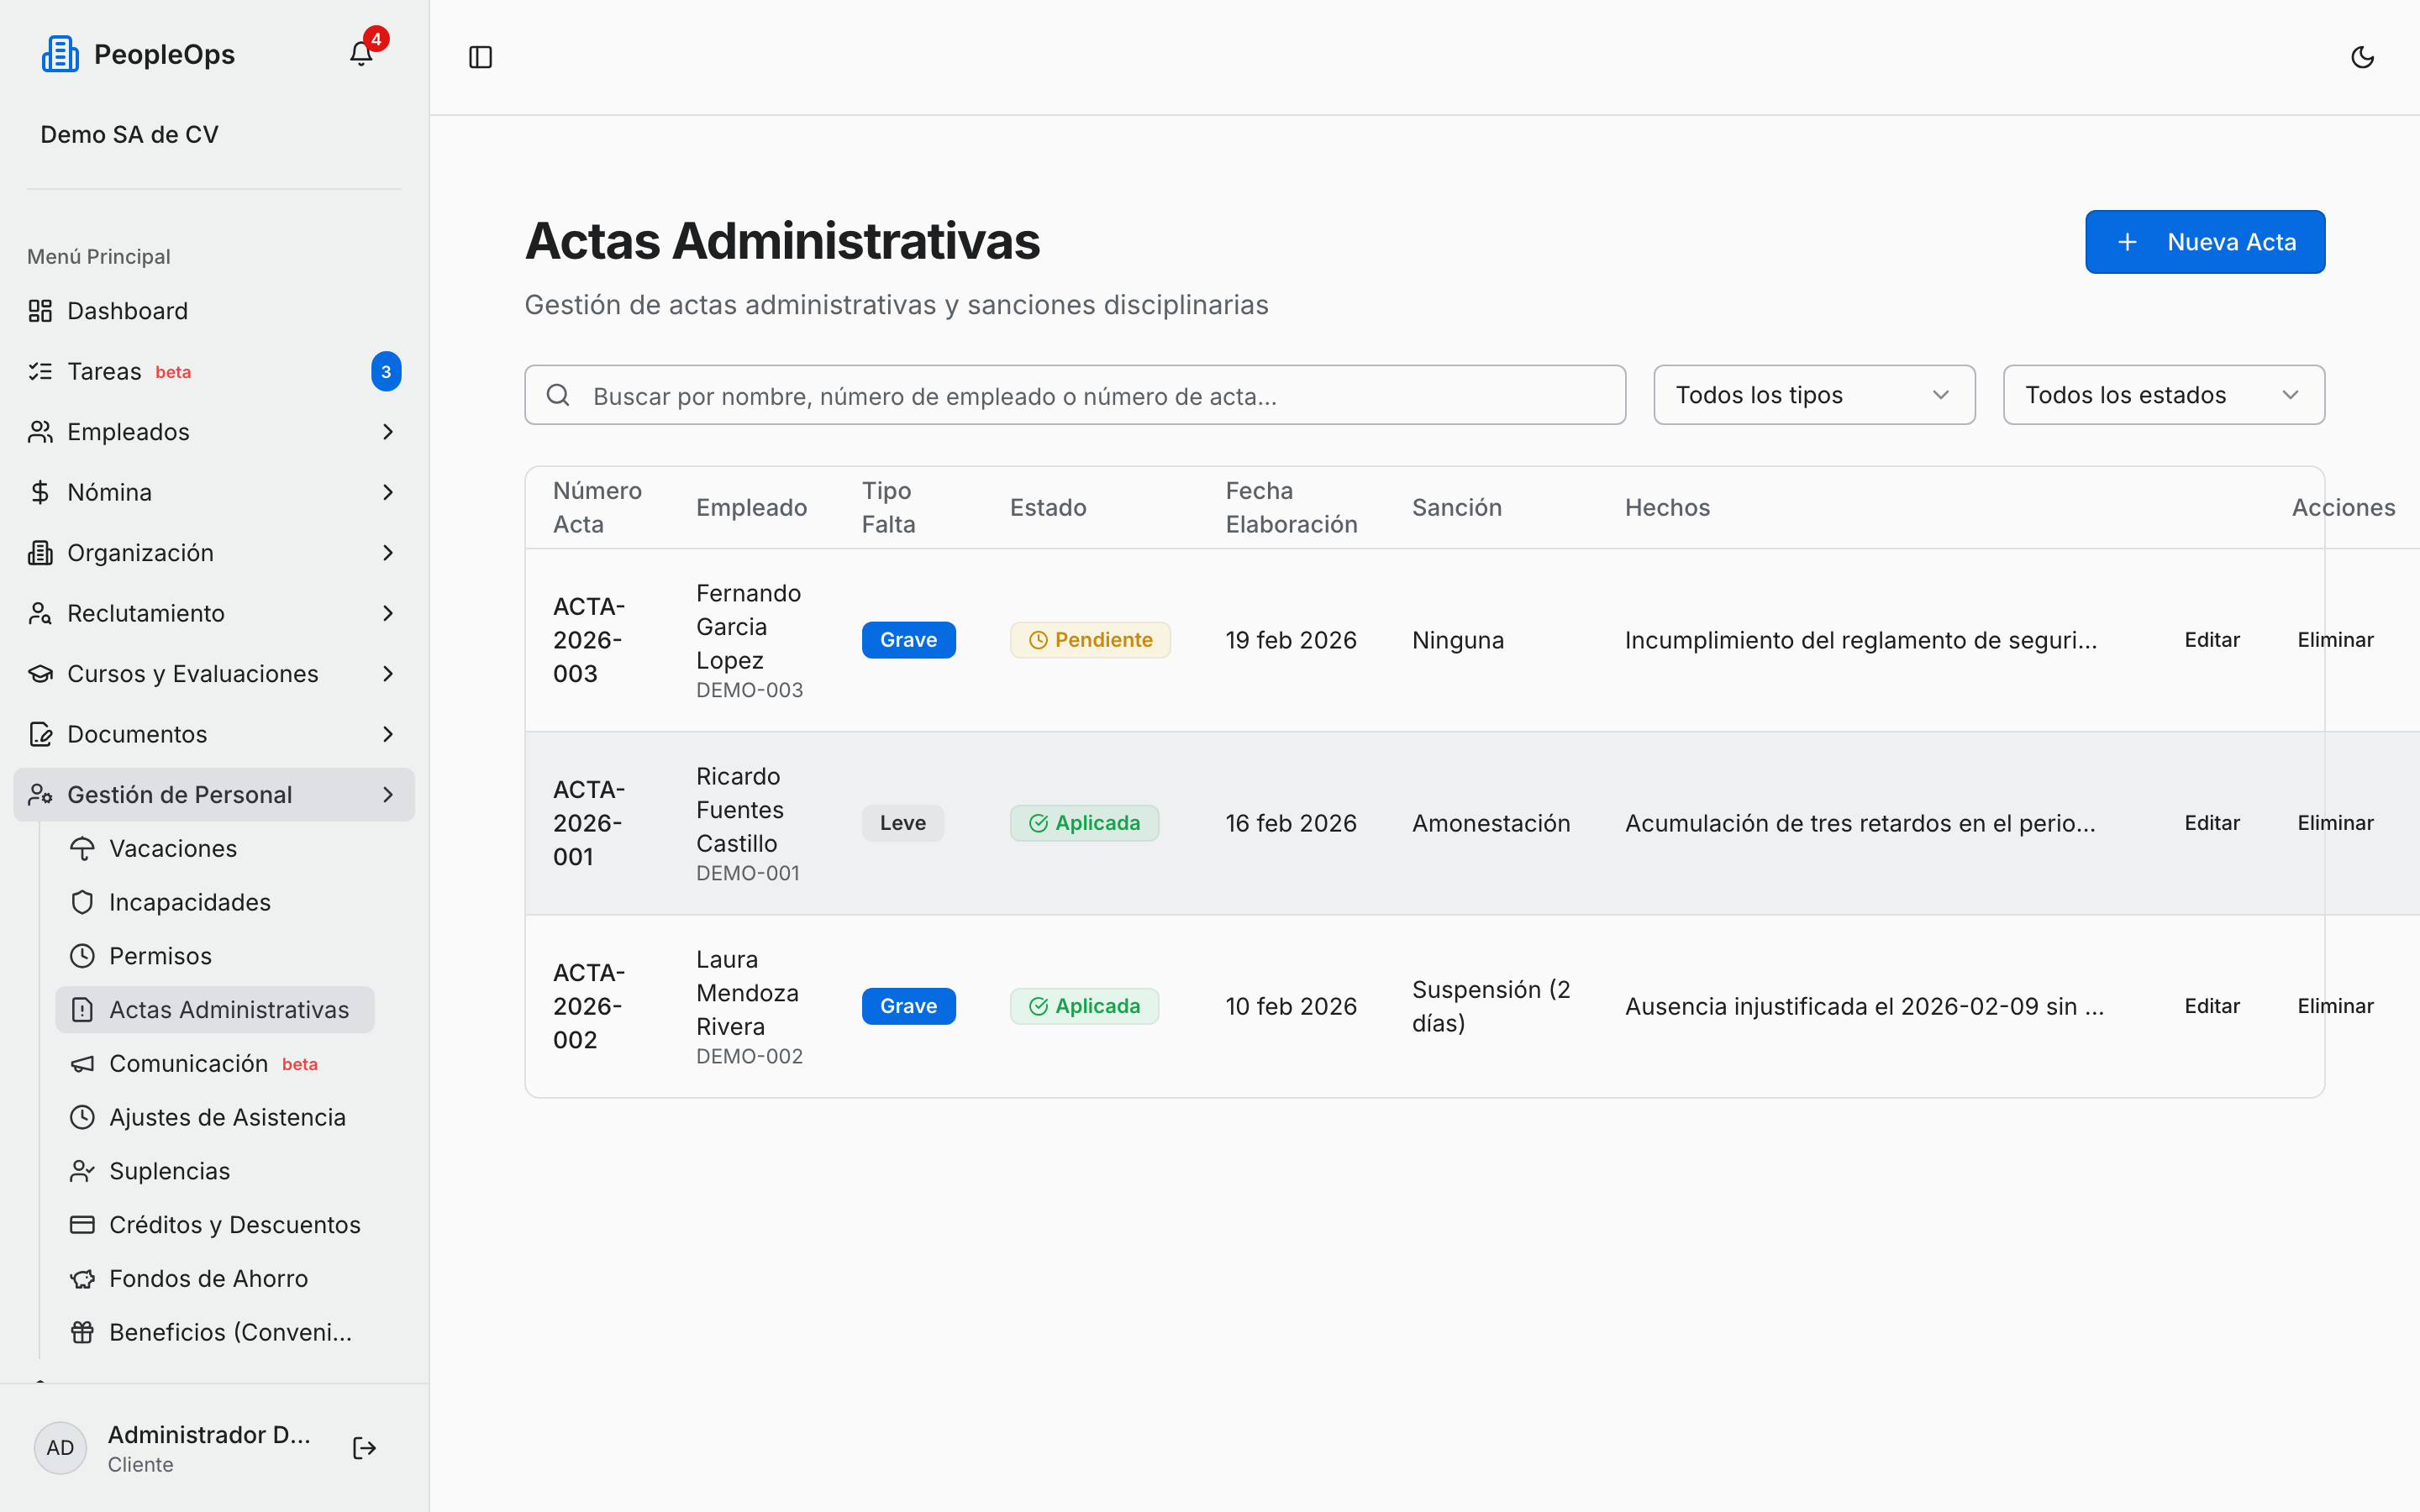Click the Fecha Elaboración column header
This screenshot has height=1512, width=2420.
(x=1291, y=507)
